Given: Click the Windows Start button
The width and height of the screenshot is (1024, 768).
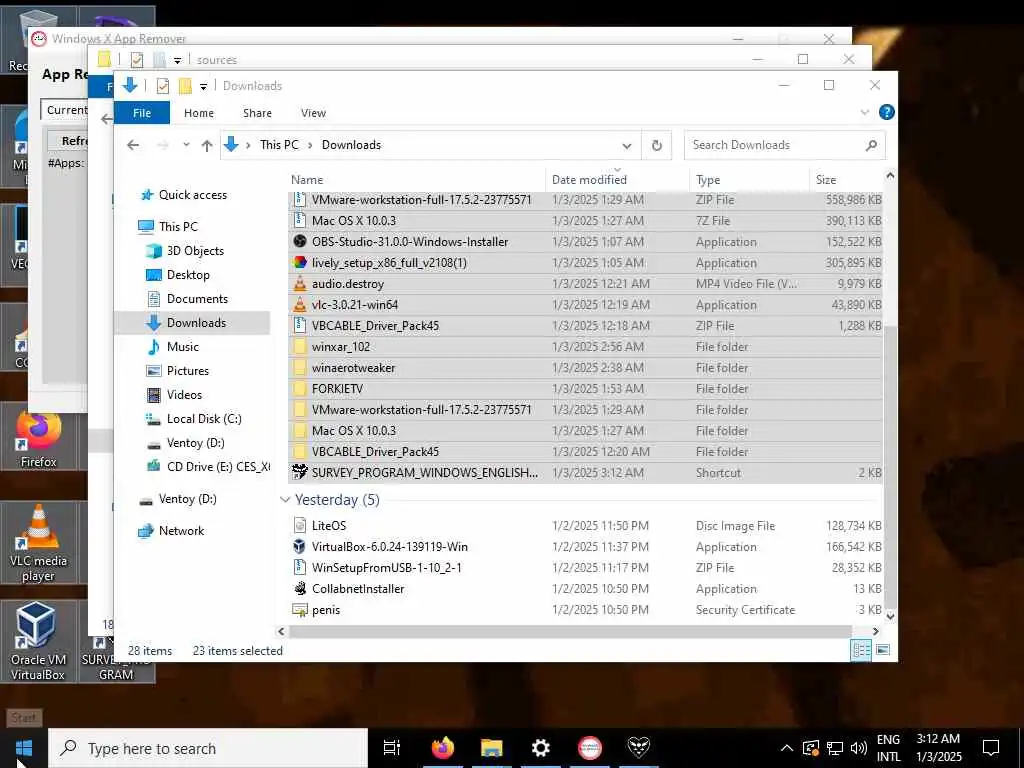Looking at the screenshot, I should point(24,748).
